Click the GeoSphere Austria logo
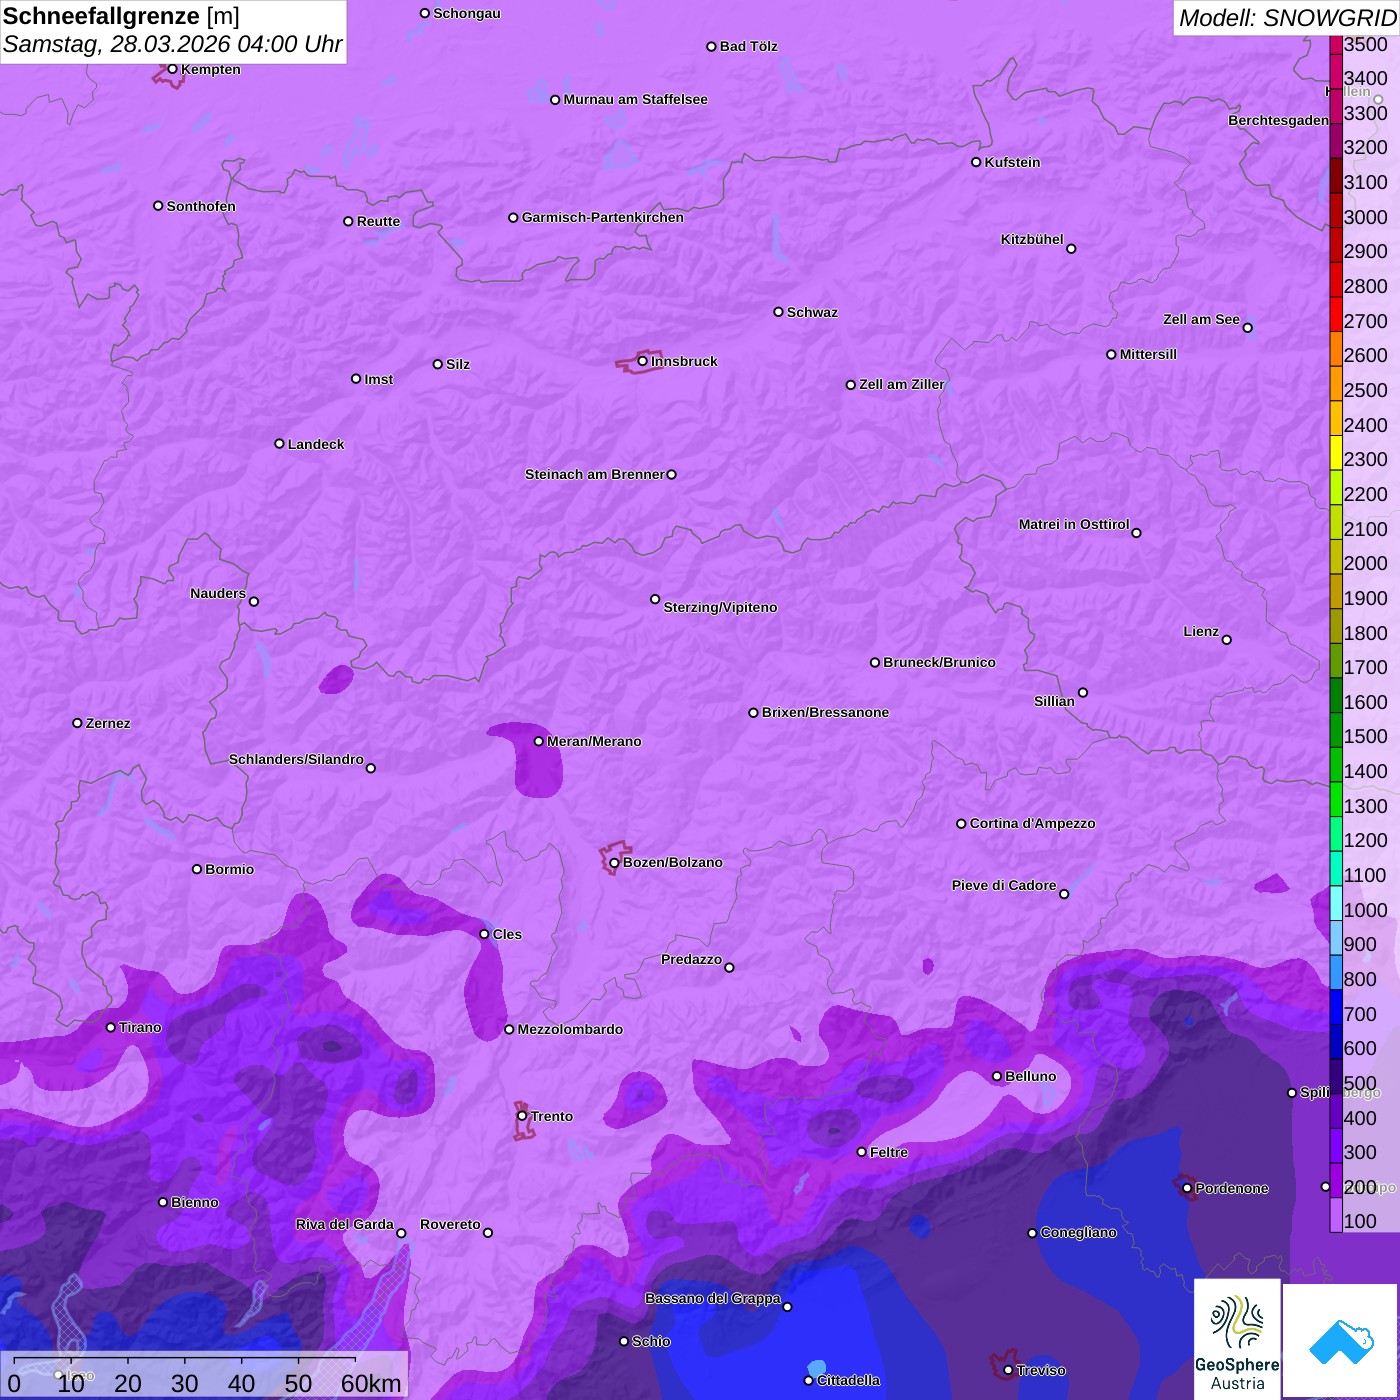Image resolution: width=1400 pixels, height=1400 pixels. (1237, 1339)
